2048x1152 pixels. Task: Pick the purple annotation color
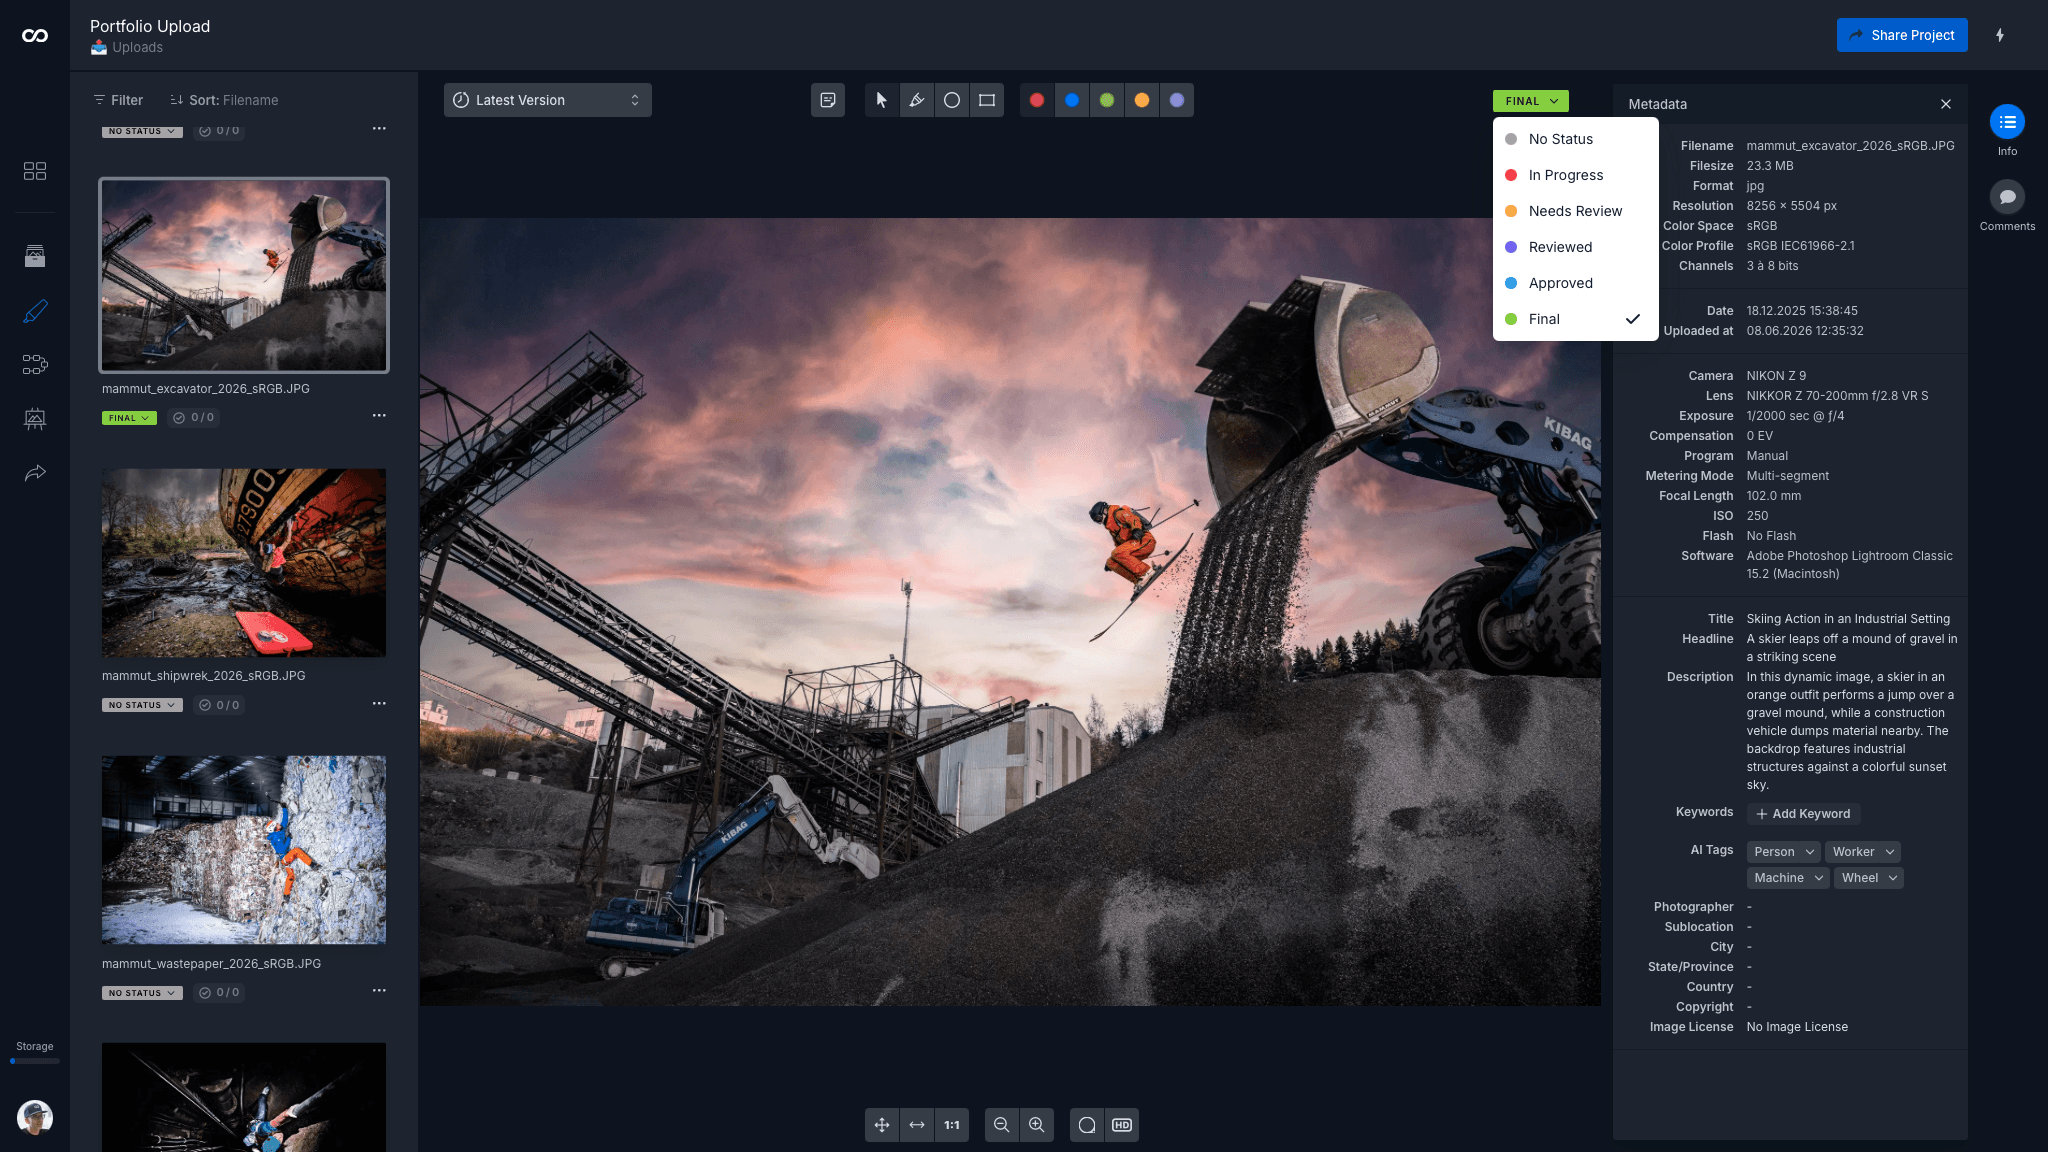[1177, 100]
